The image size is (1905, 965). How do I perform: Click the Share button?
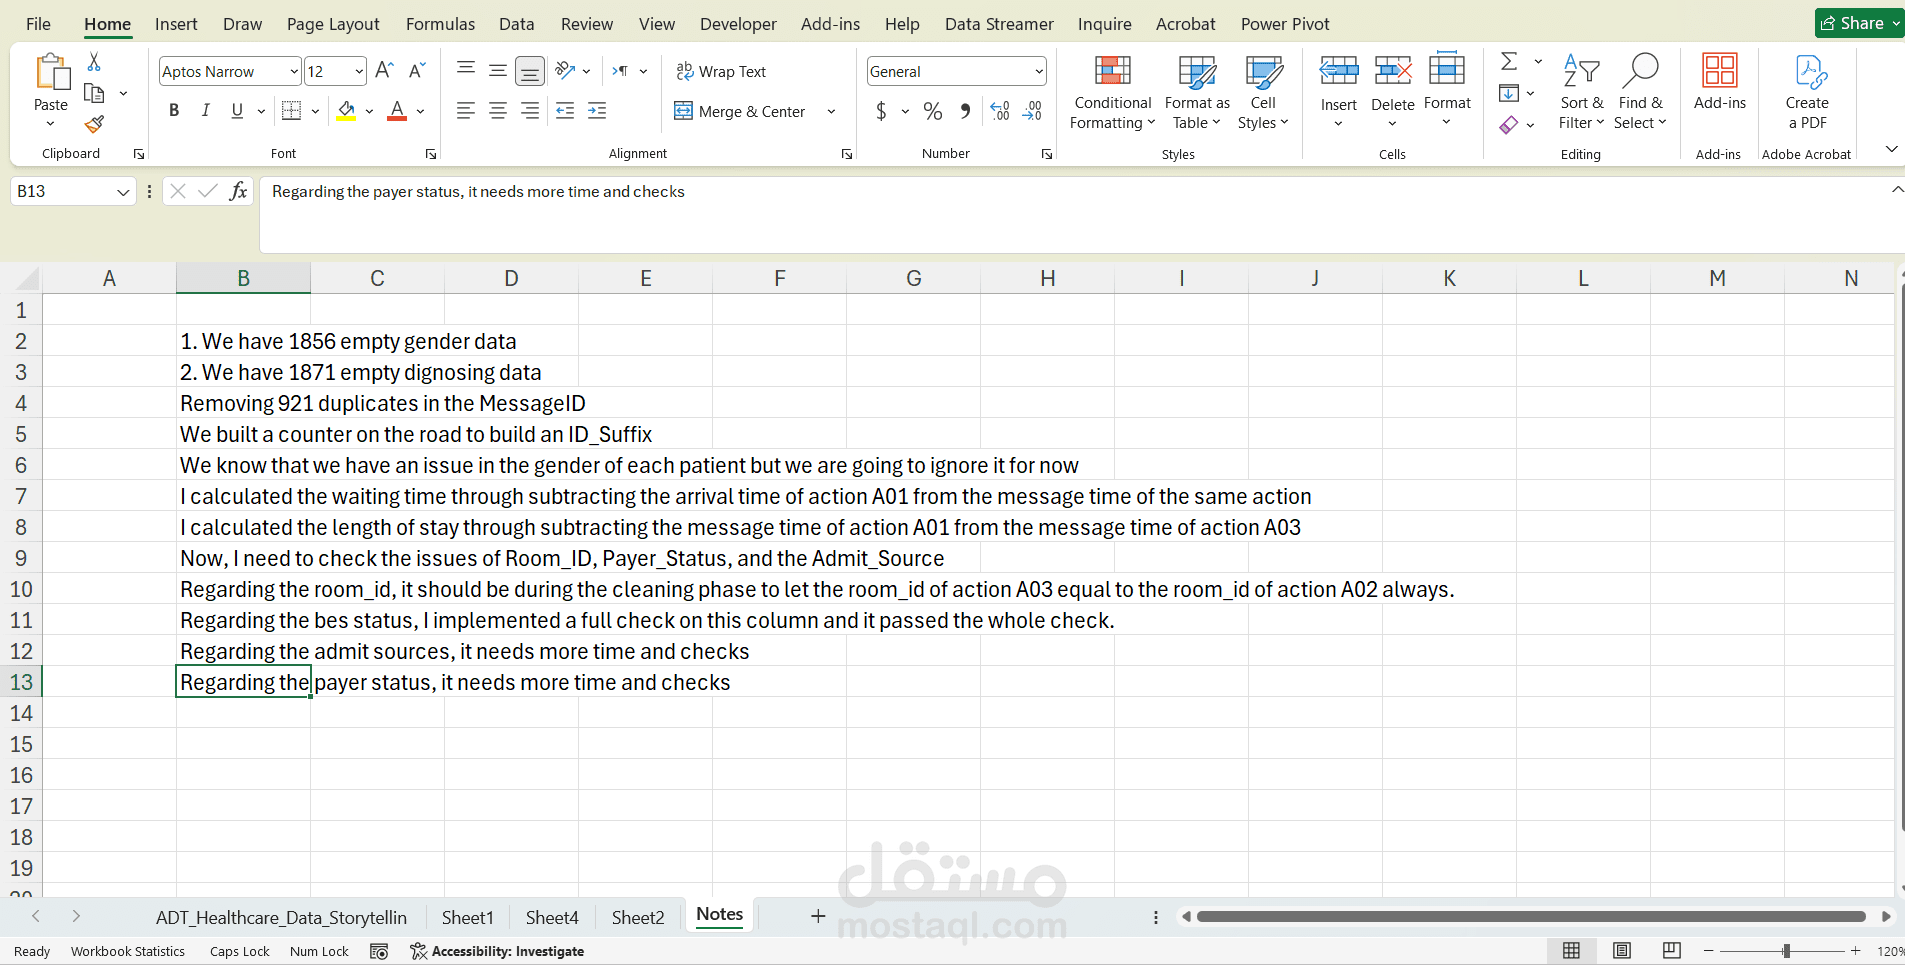pos(1859,23)
